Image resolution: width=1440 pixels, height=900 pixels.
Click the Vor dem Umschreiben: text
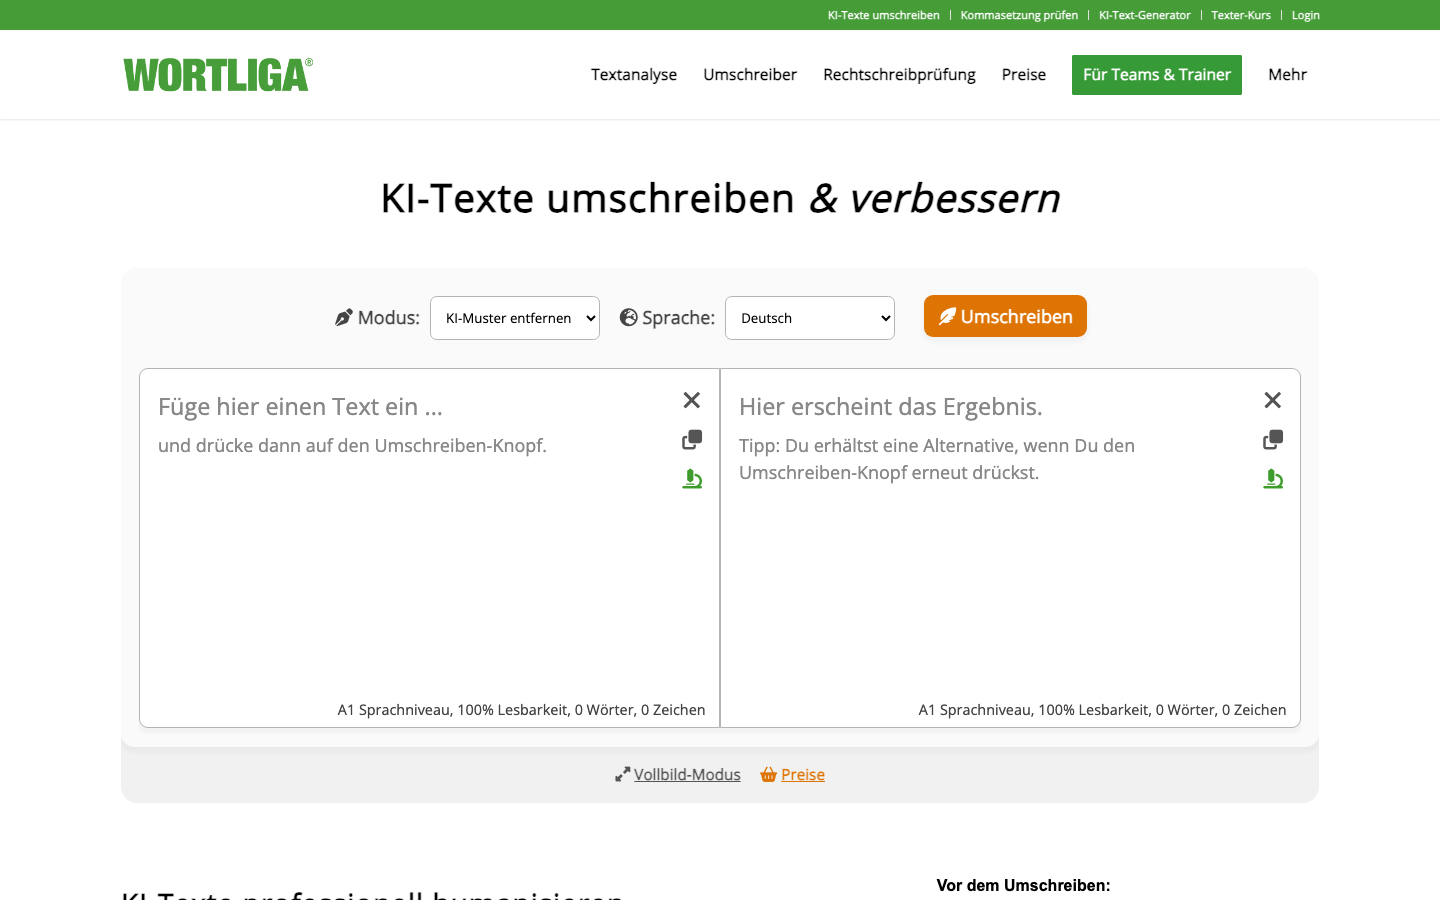pos(1023,885)
